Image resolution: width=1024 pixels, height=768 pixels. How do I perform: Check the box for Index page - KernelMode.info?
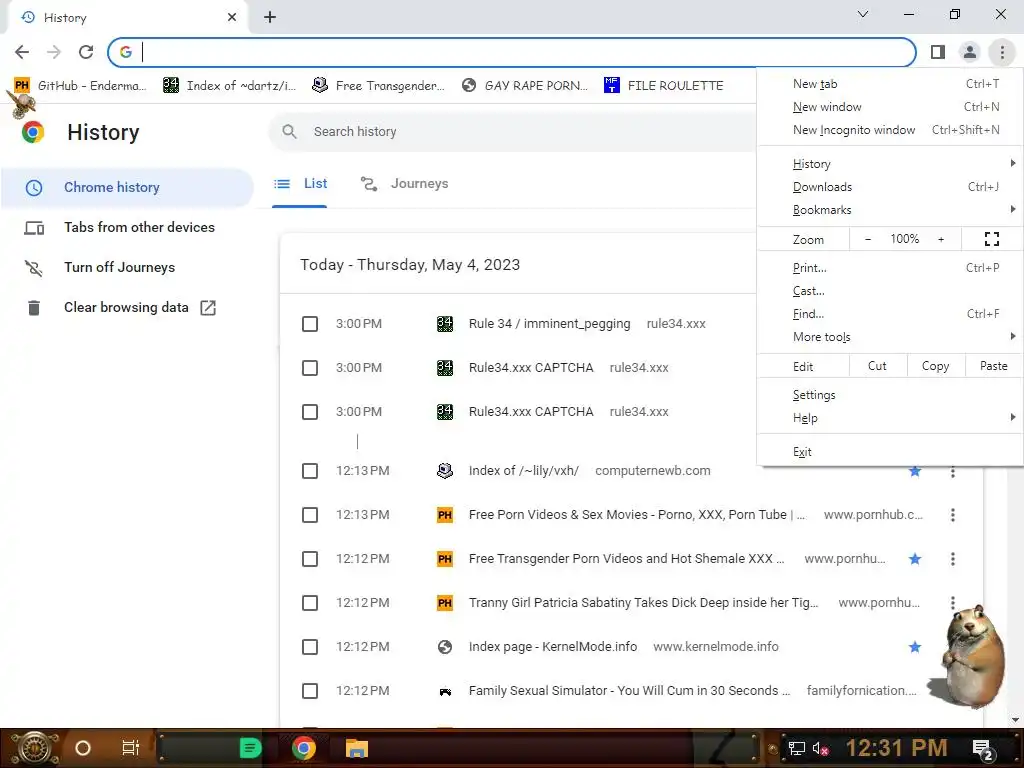click(x=310, y=647)
